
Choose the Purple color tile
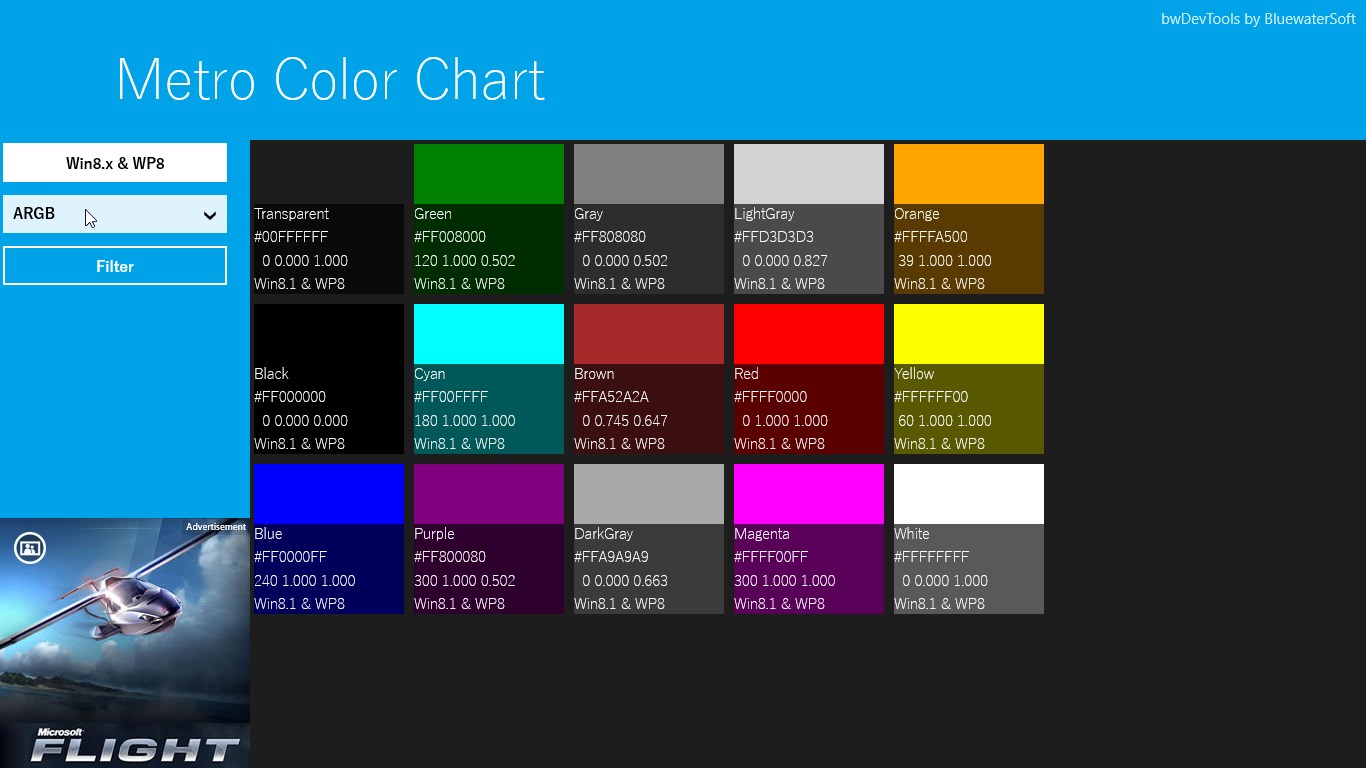click(x=488, y=495)
